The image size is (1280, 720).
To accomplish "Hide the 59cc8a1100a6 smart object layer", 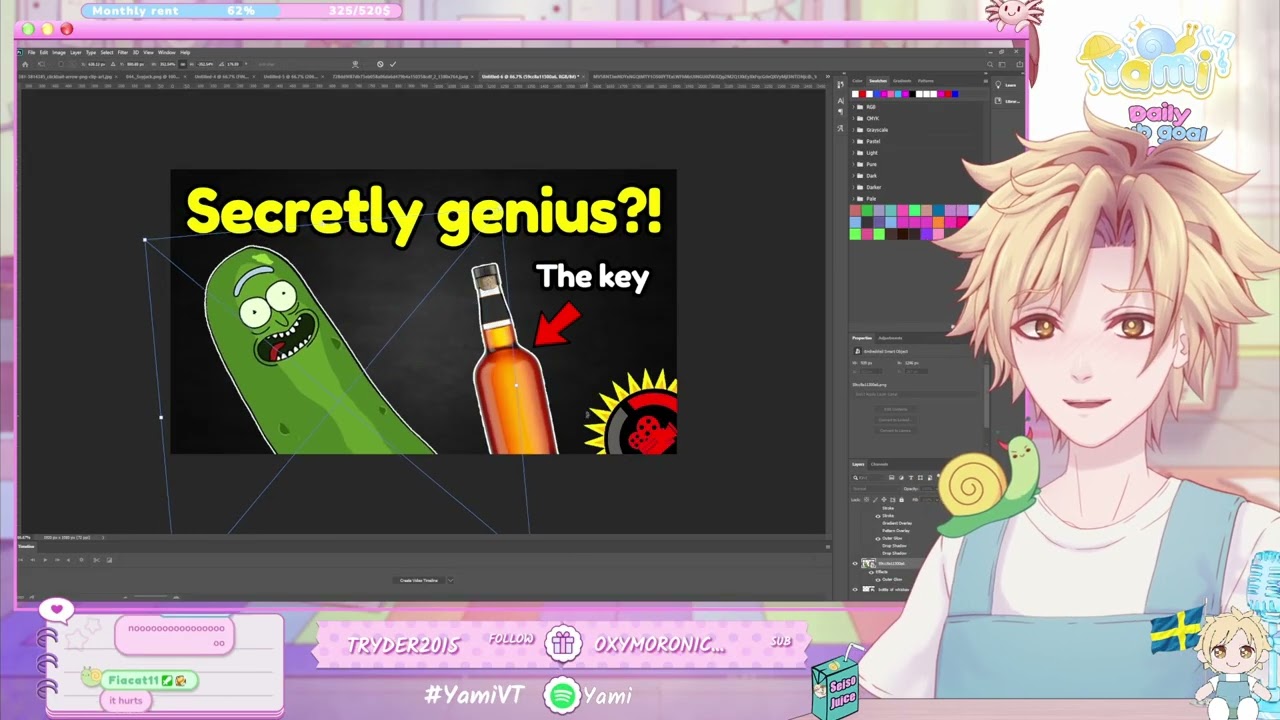I will 855,563.
